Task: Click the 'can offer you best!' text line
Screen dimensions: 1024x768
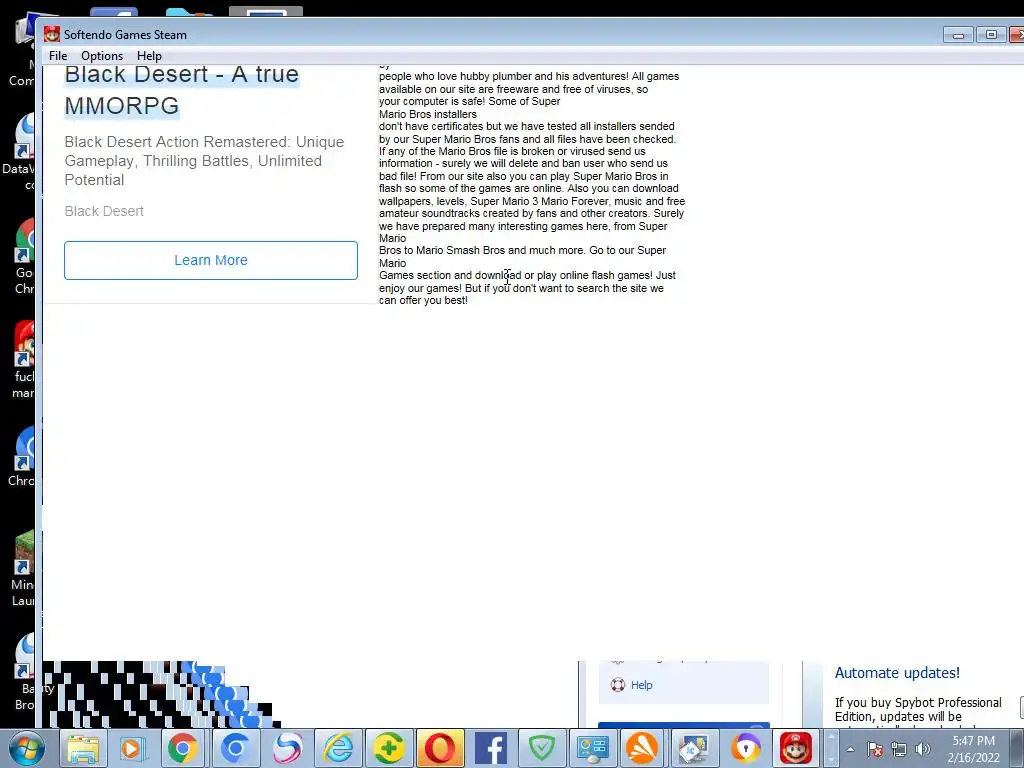Action: [423, 300]
